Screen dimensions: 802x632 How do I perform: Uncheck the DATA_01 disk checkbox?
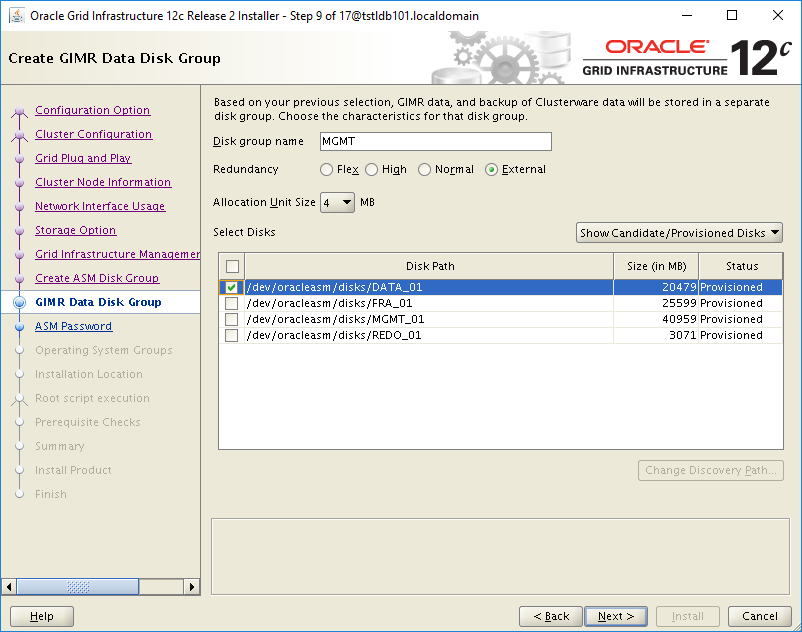[231, 287]
